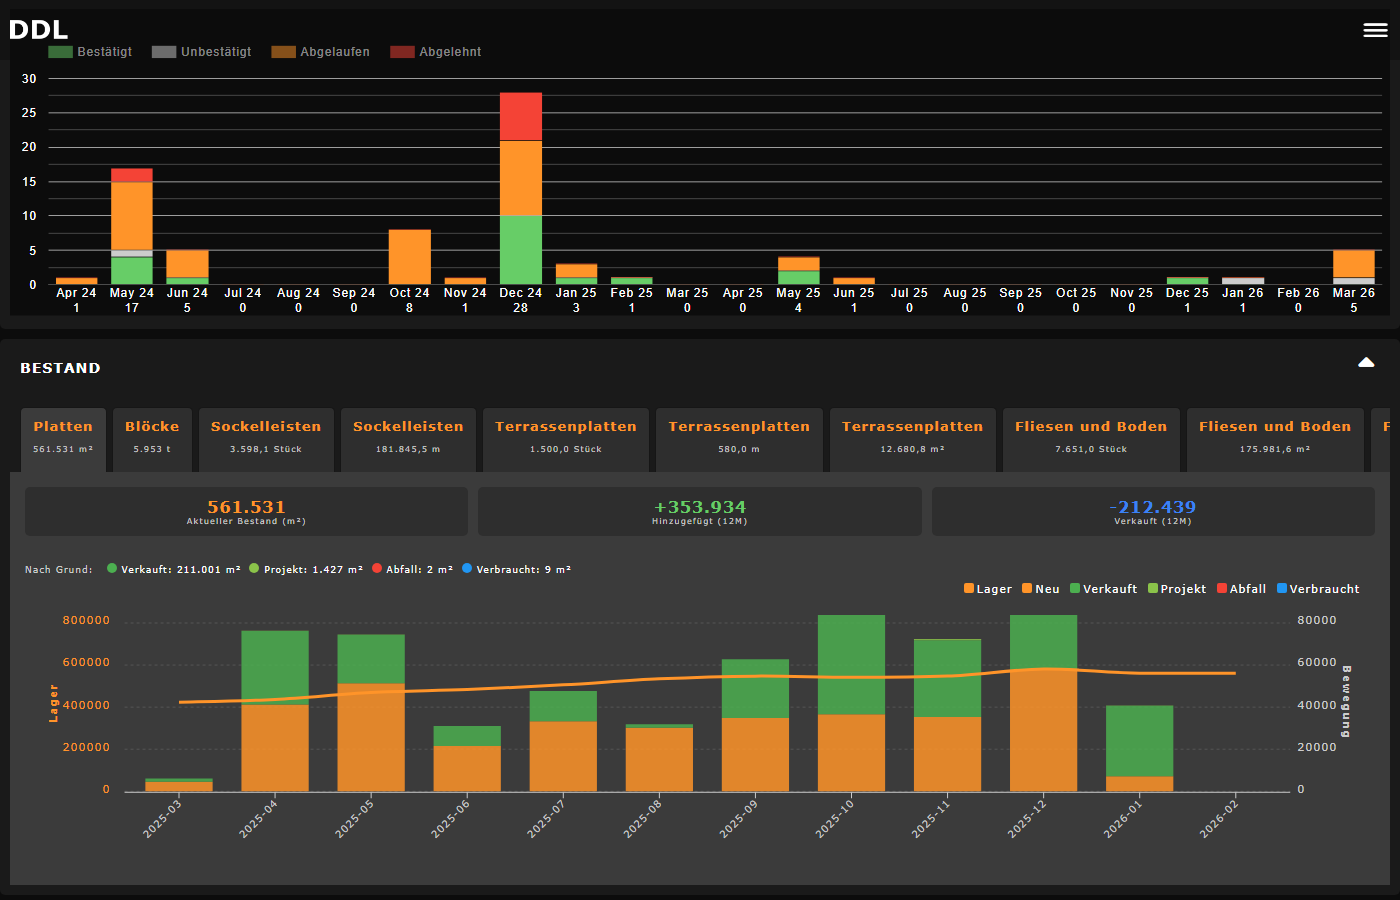Click the red Abgelehnt legend marker
This screenshot has width=1400, height=900.
(x=404, y=51)
